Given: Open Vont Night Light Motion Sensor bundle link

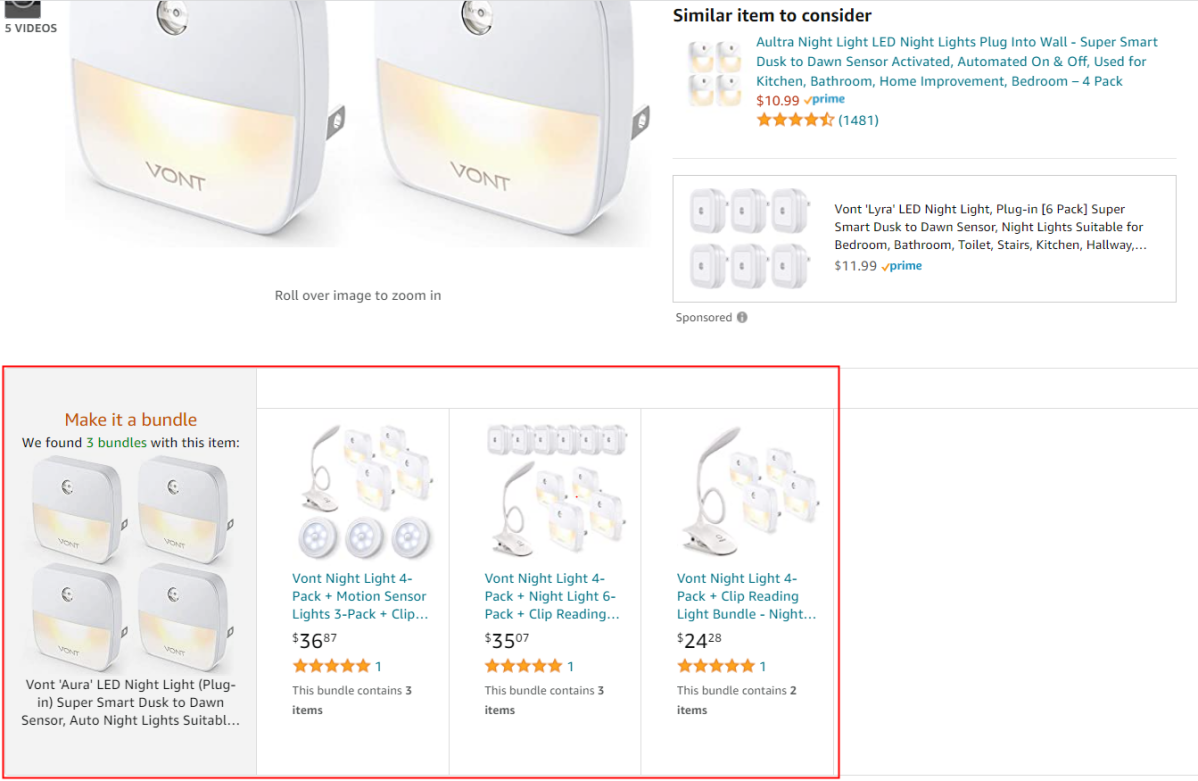Looking at the screenshot, I should tap(360, 596).
